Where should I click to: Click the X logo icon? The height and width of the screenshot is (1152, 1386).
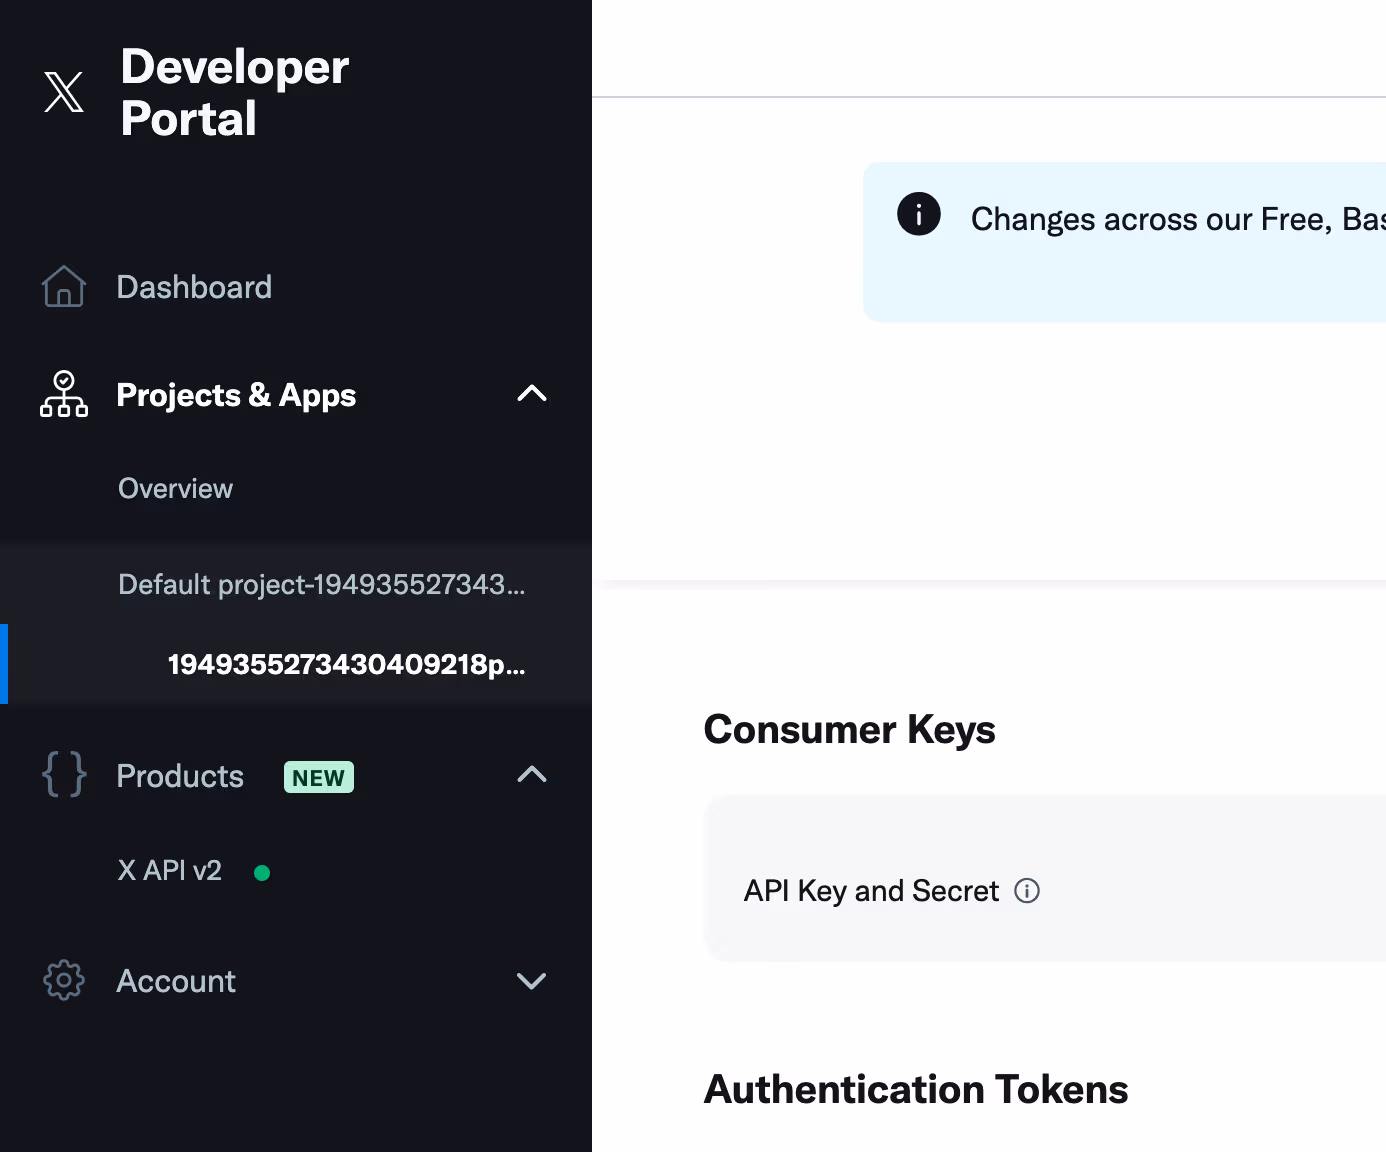64,92
